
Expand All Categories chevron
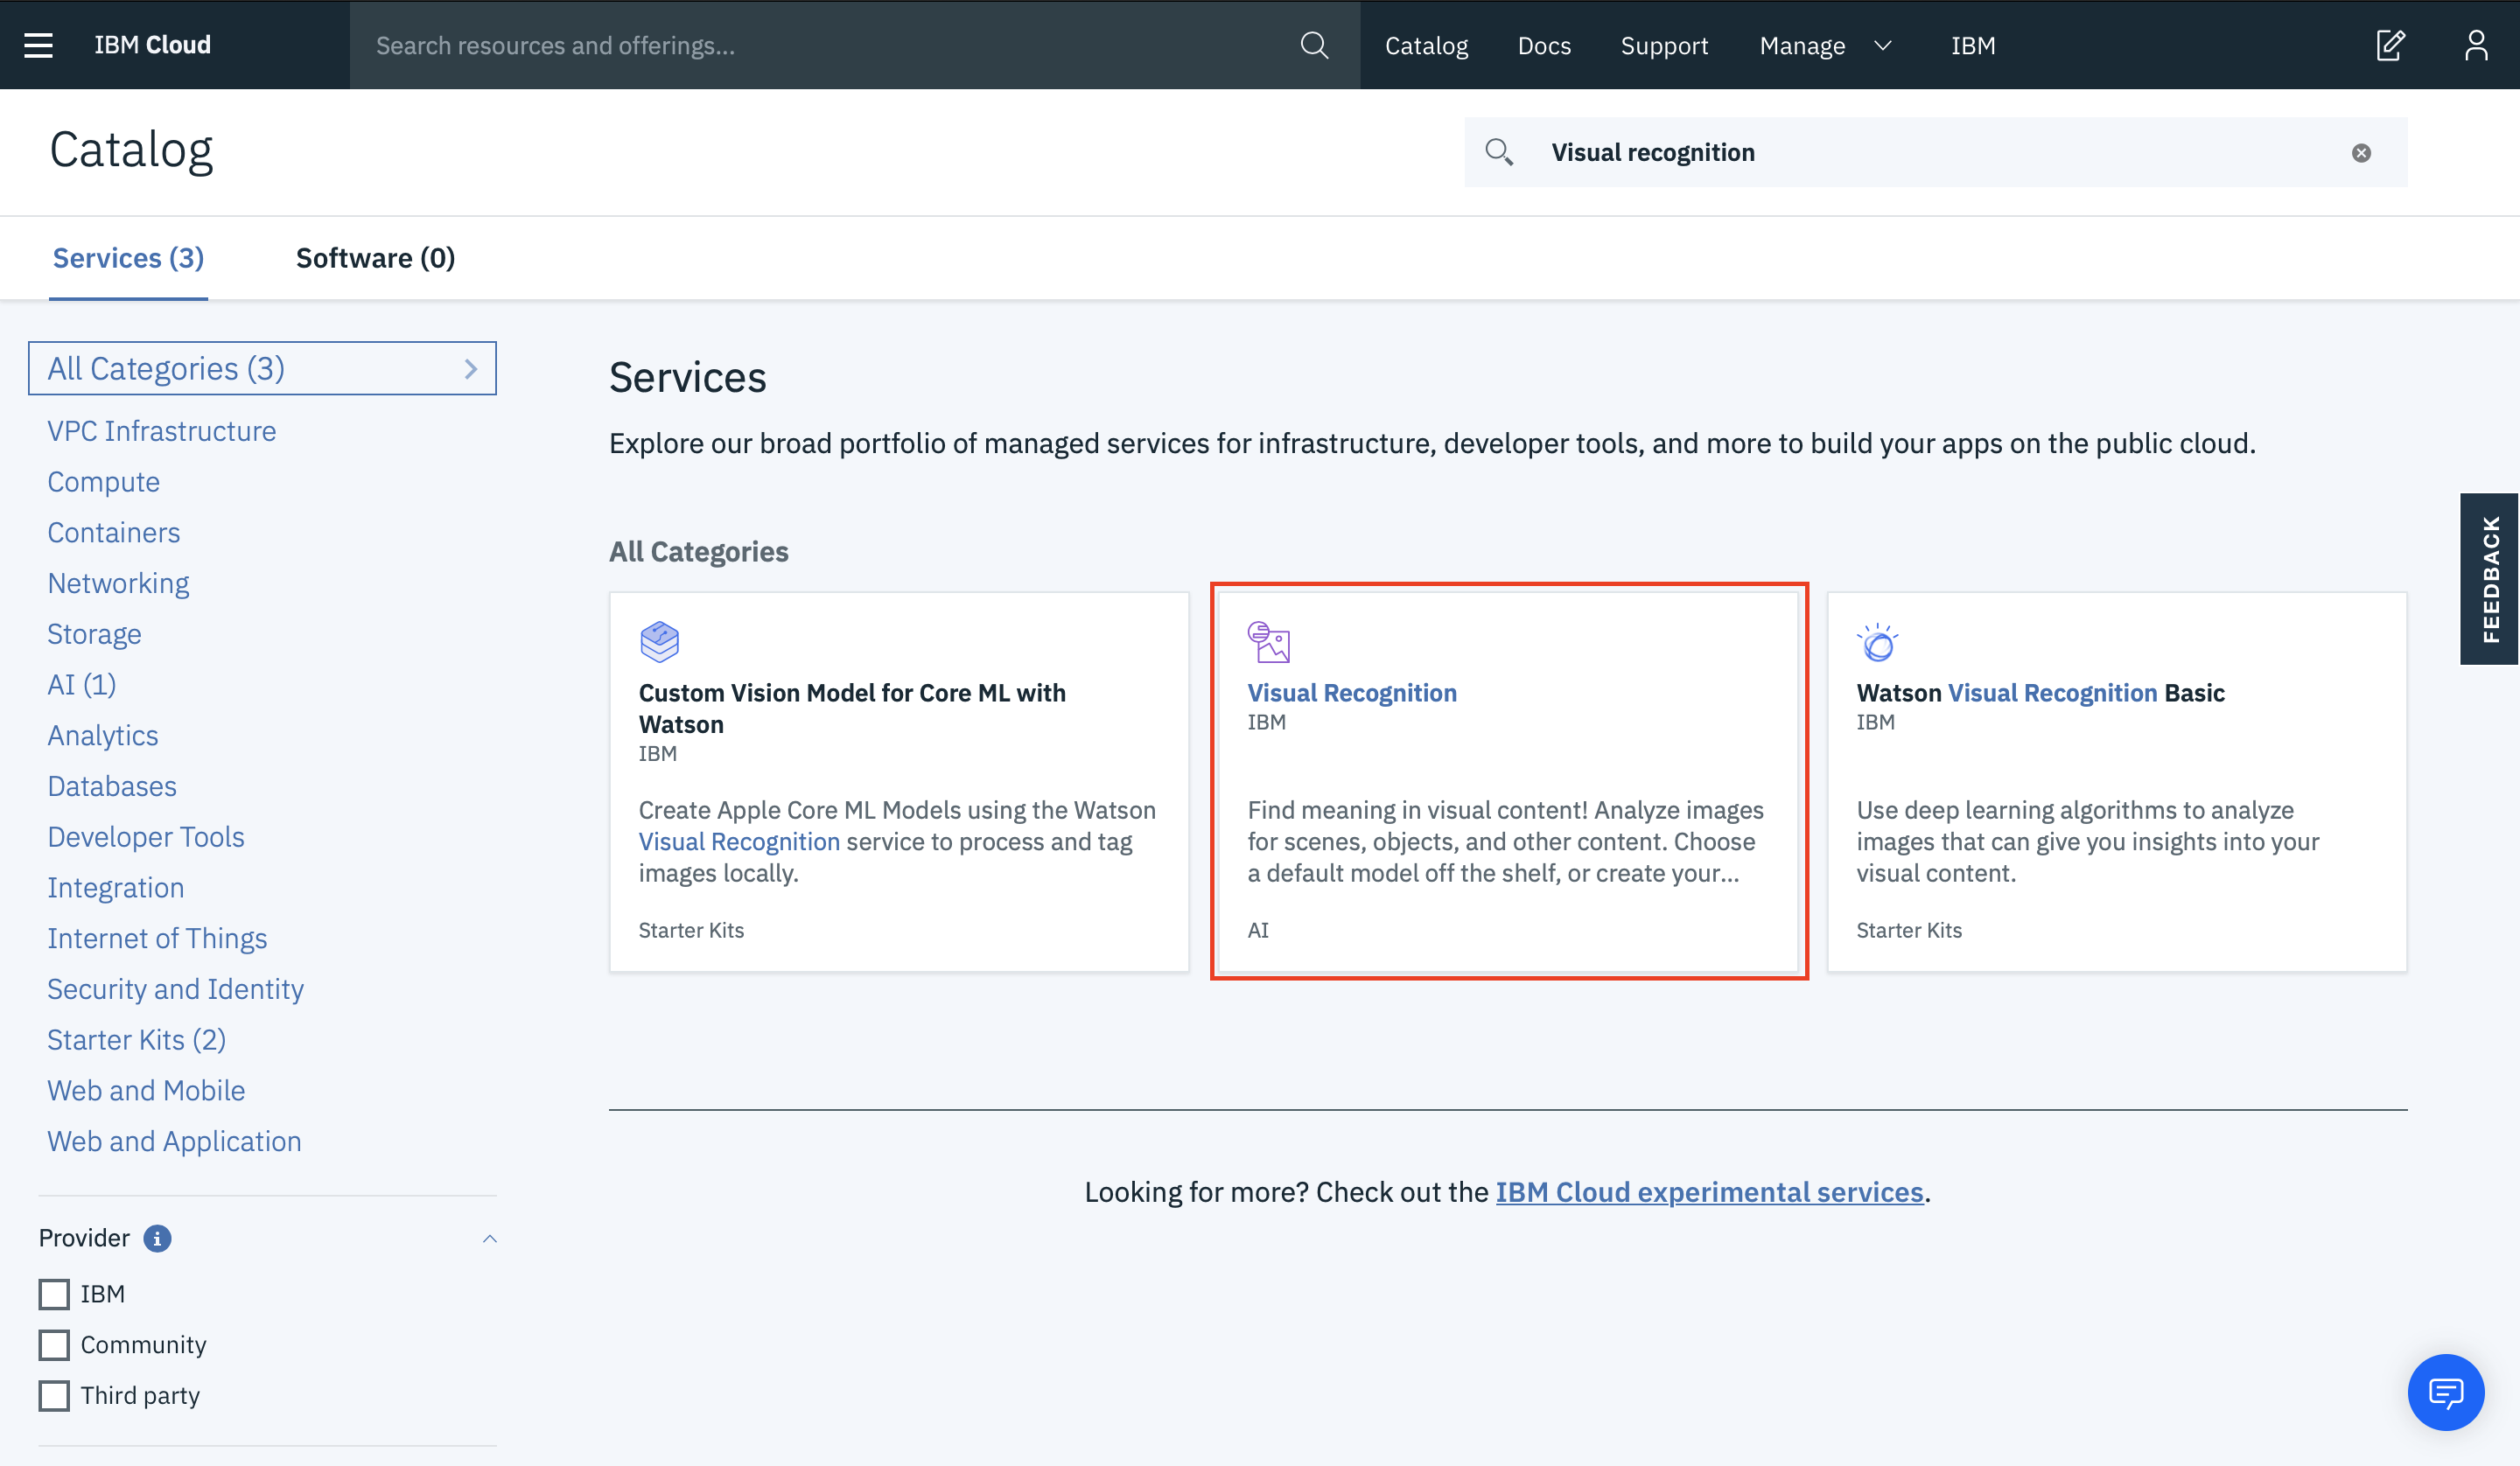(x=471, y=369)
